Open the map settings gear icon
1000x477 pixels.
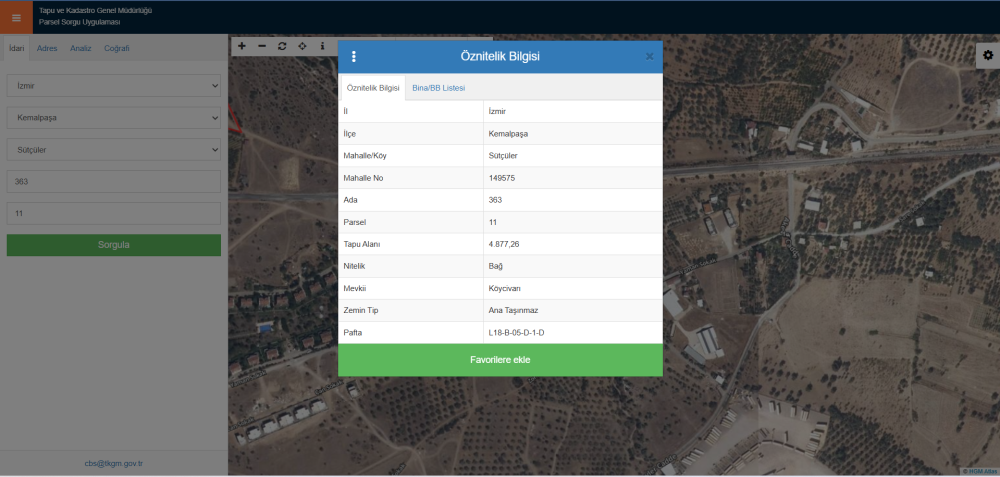point(987,57)
